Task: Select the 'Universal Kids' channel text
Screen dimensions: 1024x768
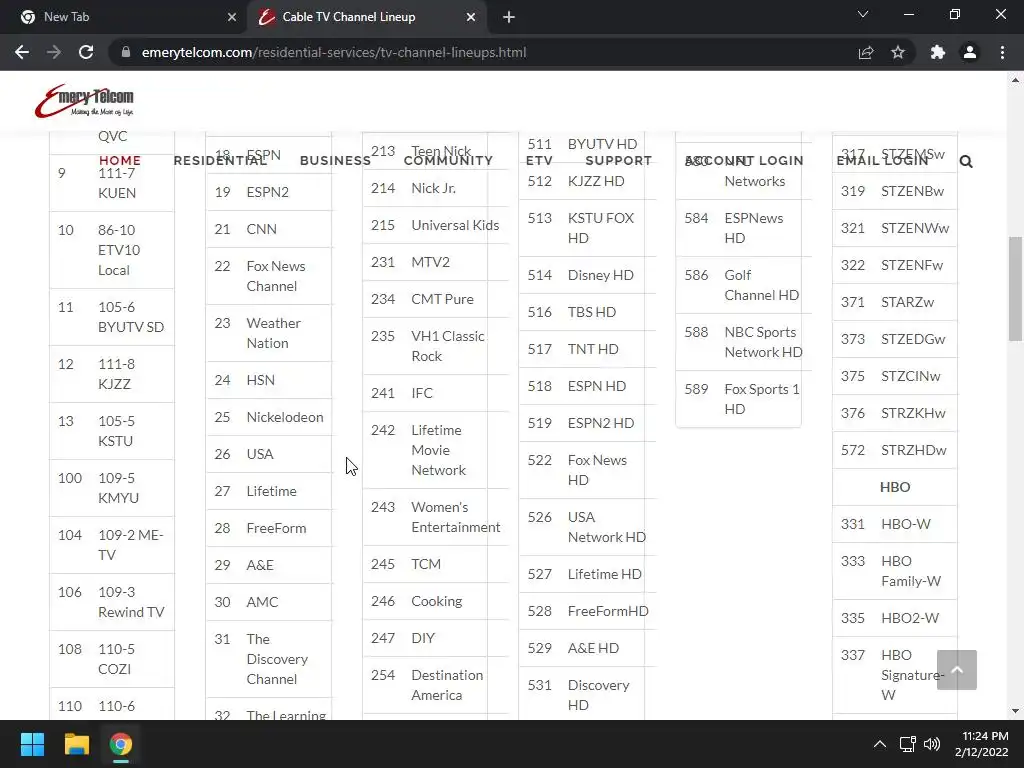Action: tap(455, 225)
